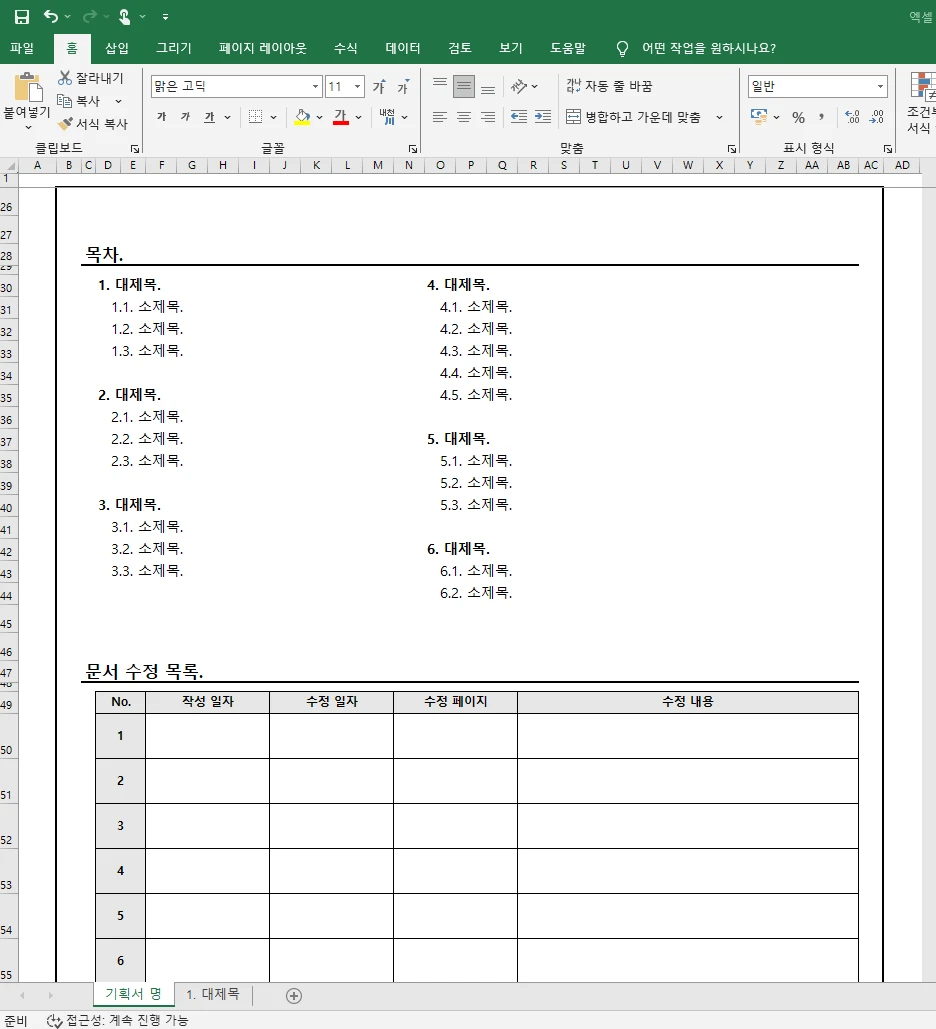Toggle italic formatting
Viewport: 936px width, 1029px height.
pyautogui.click(x=186, y=117)
